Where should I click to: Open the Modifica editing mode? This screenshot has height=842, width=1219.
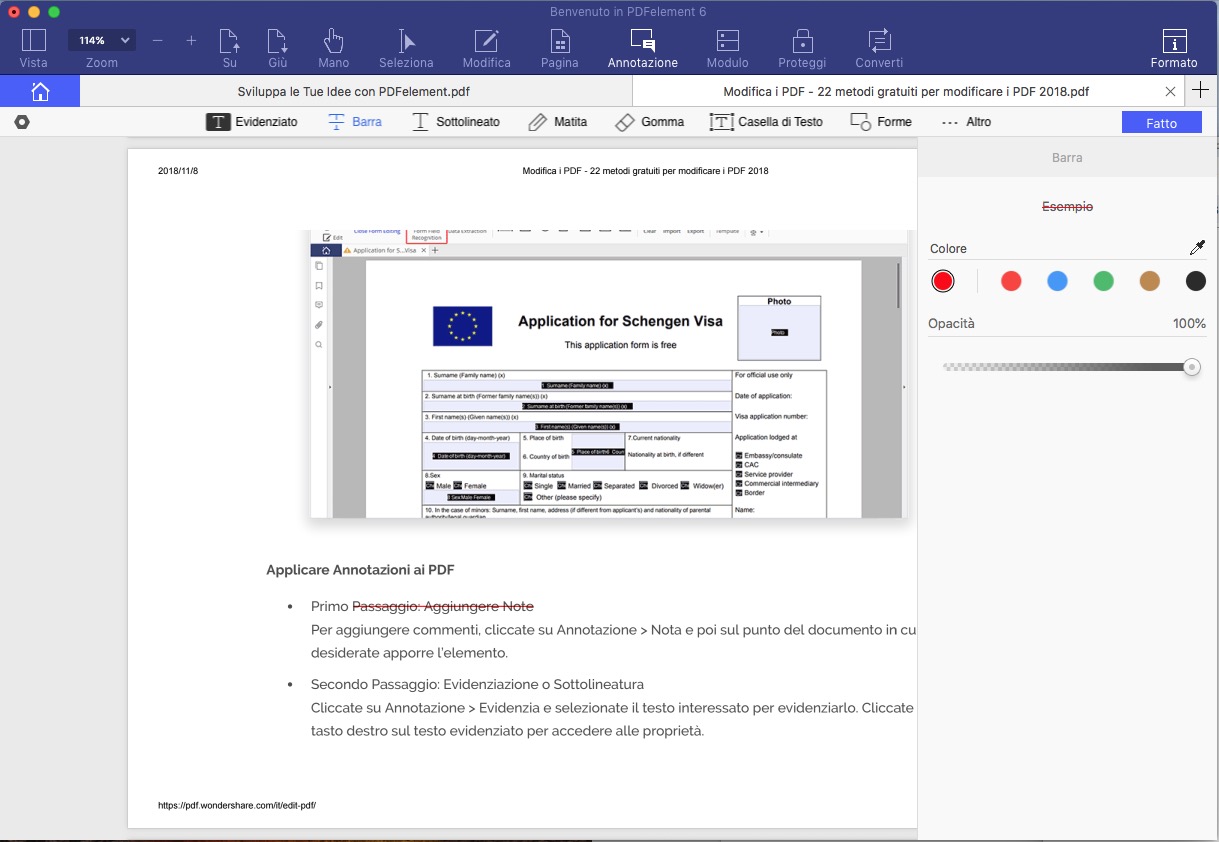(x=486, y=47)
